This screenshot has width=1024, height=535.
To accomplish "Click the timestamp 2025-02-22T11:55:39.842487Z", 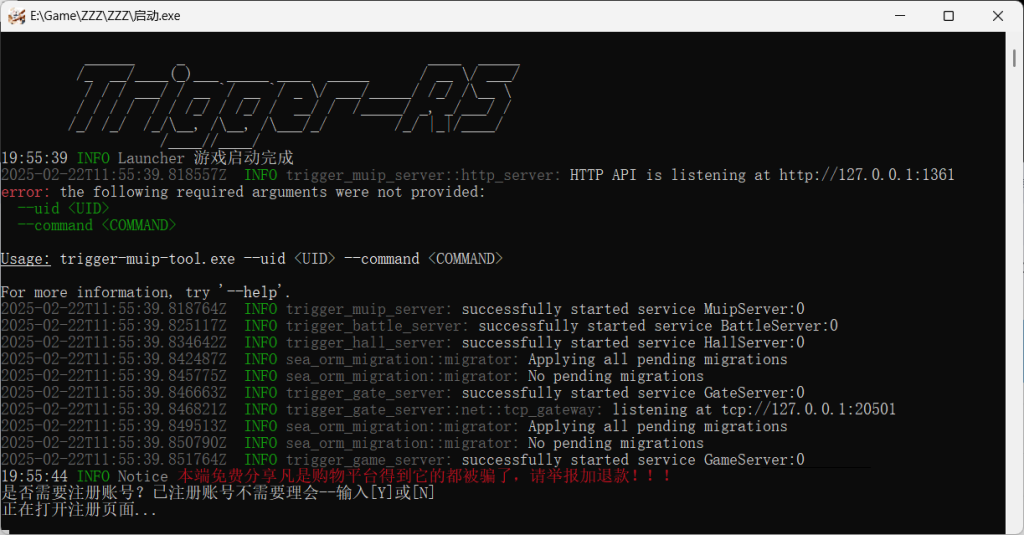I will (x=114, y=359).
